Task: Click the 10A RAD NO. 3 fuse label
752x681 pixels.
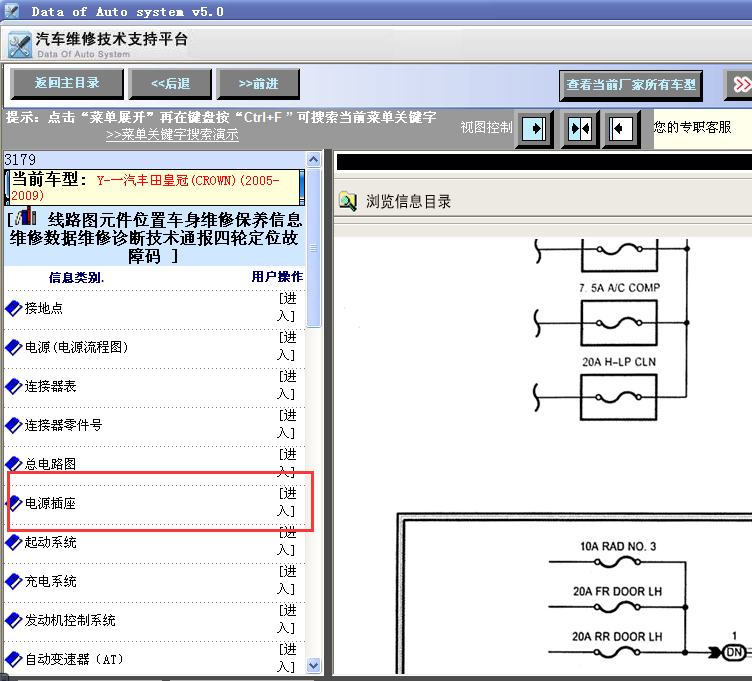Action: point(618,546)
